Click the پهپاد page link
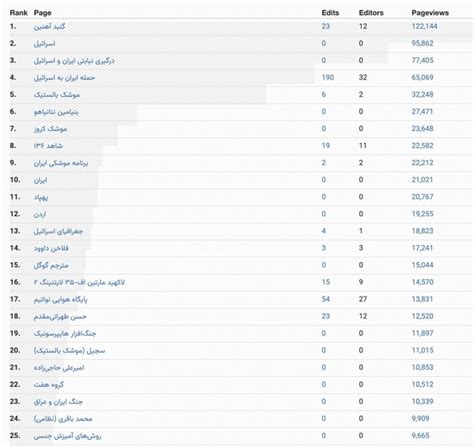Image resolution: width=474 pixels, height=446 pixels. 41,197
